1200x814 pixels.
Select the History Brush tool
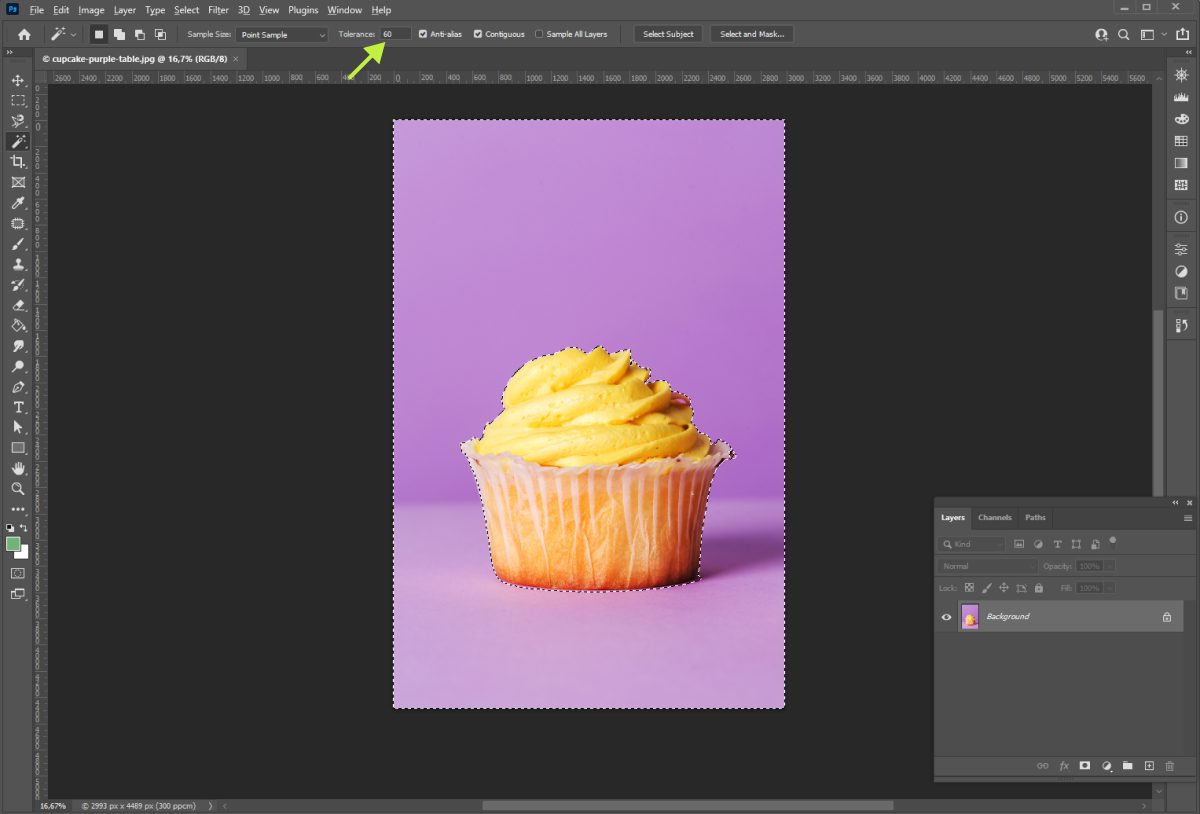(x=18, y=285)
